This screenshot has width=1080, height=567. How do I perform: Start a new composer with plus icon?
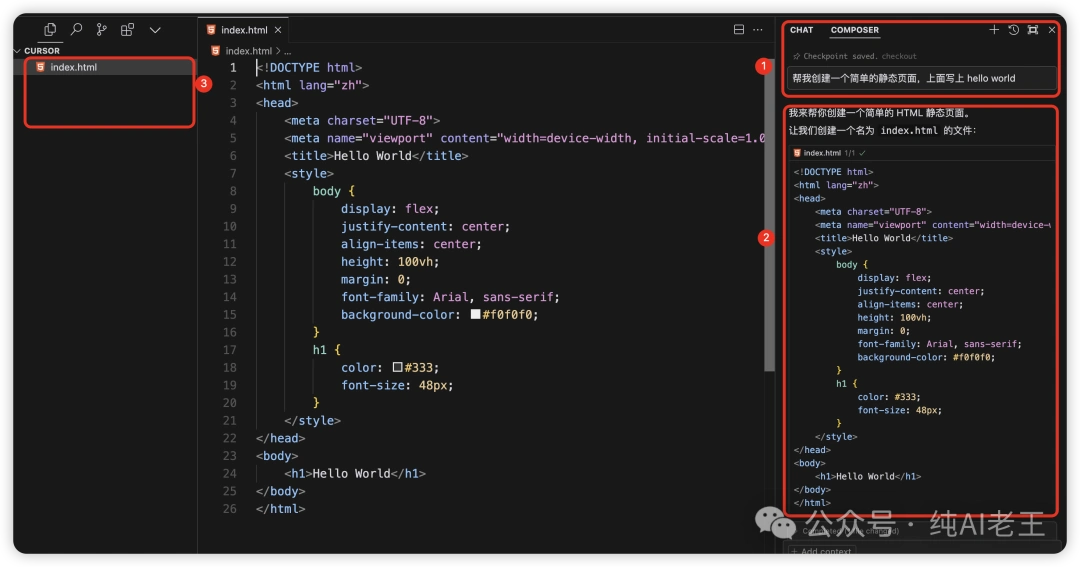pos(994,30)
